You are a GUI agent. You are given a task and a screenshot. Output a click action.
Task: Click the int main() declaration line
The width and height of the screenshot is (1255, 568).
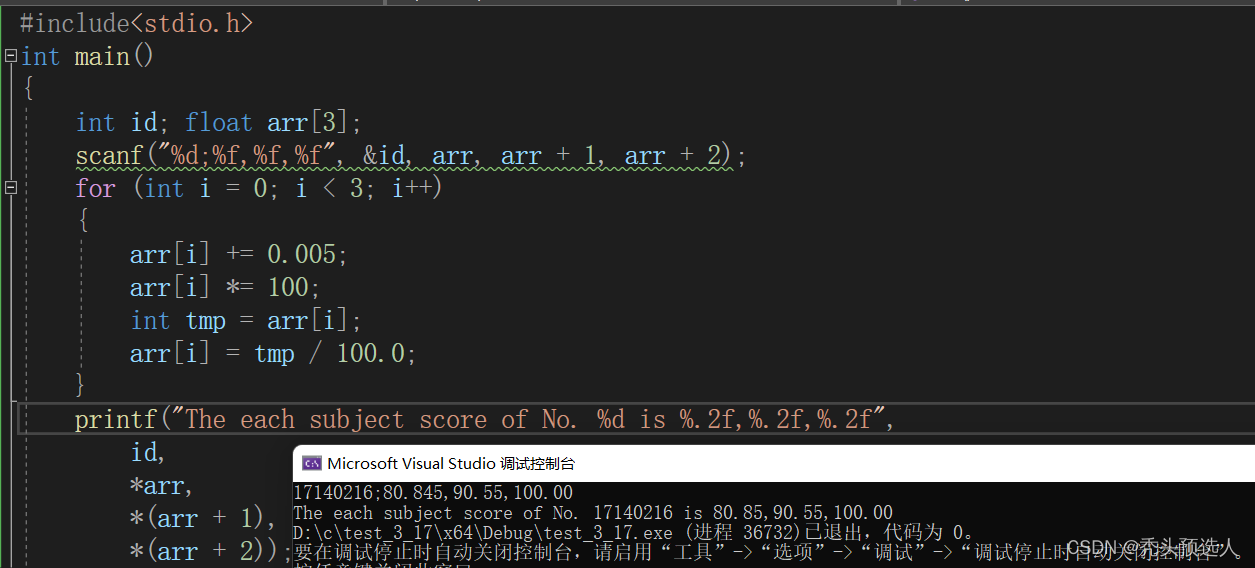pyautogui.click(x=88, y=56)
